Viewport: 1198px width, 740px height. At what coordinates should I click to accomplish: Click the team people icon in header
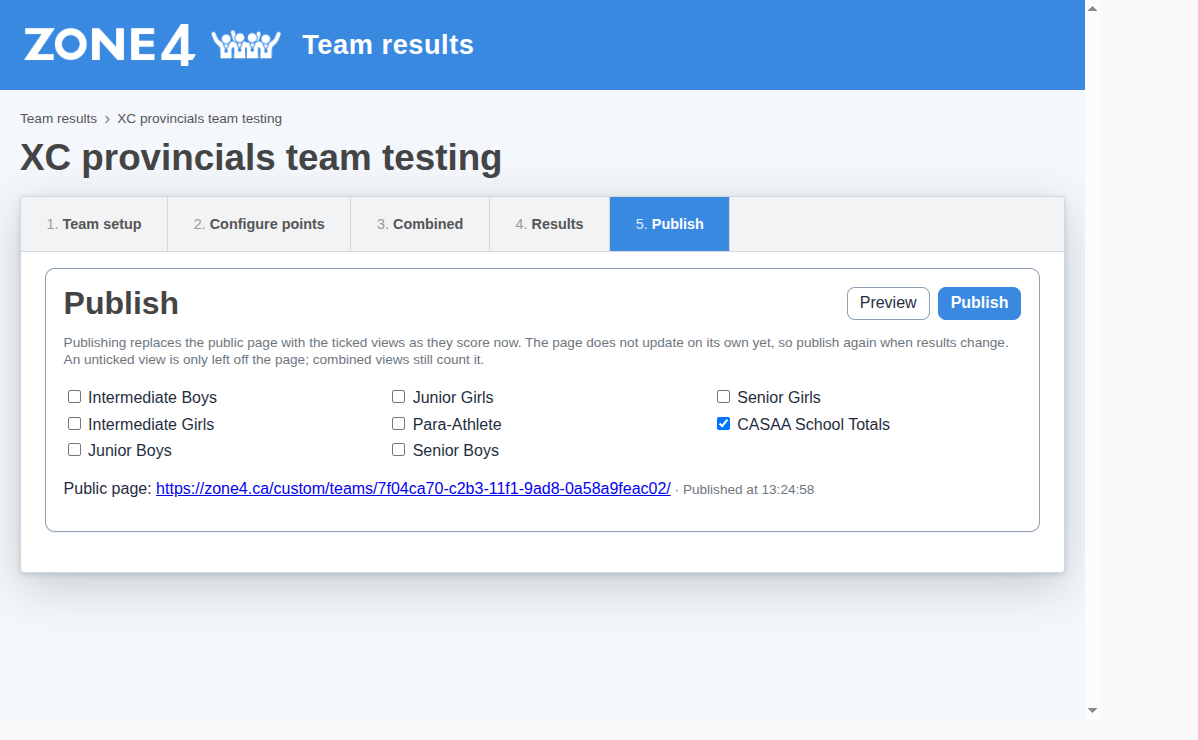(246, 45)
